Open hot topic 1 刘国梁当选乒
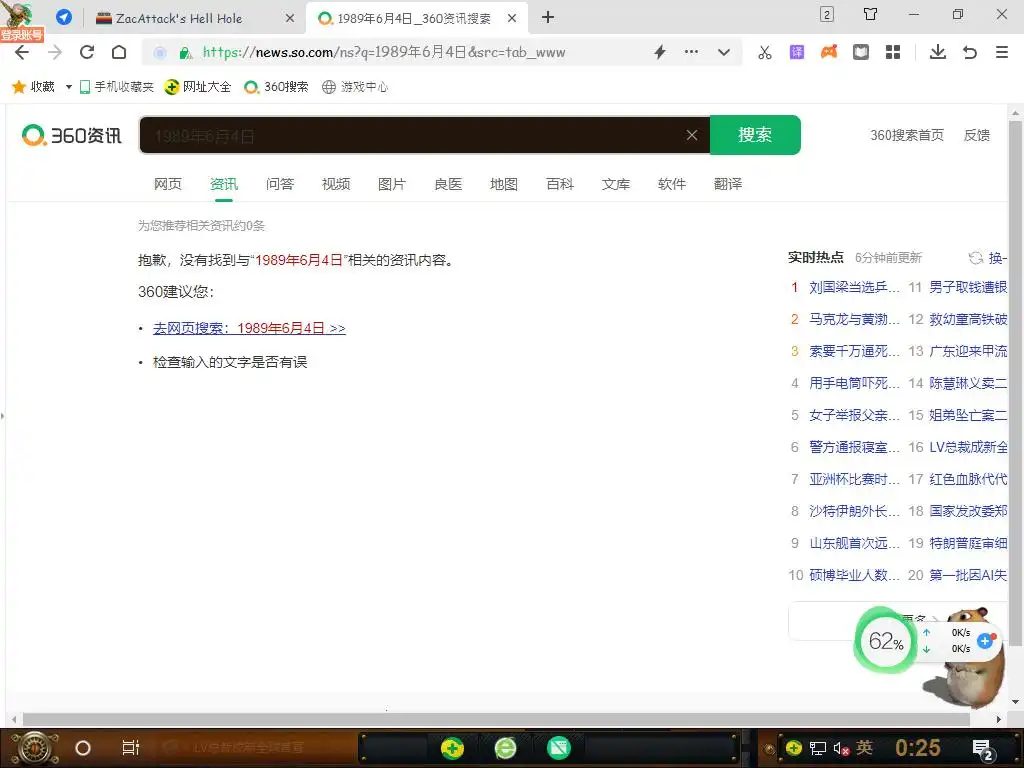 tap(854, 287)
